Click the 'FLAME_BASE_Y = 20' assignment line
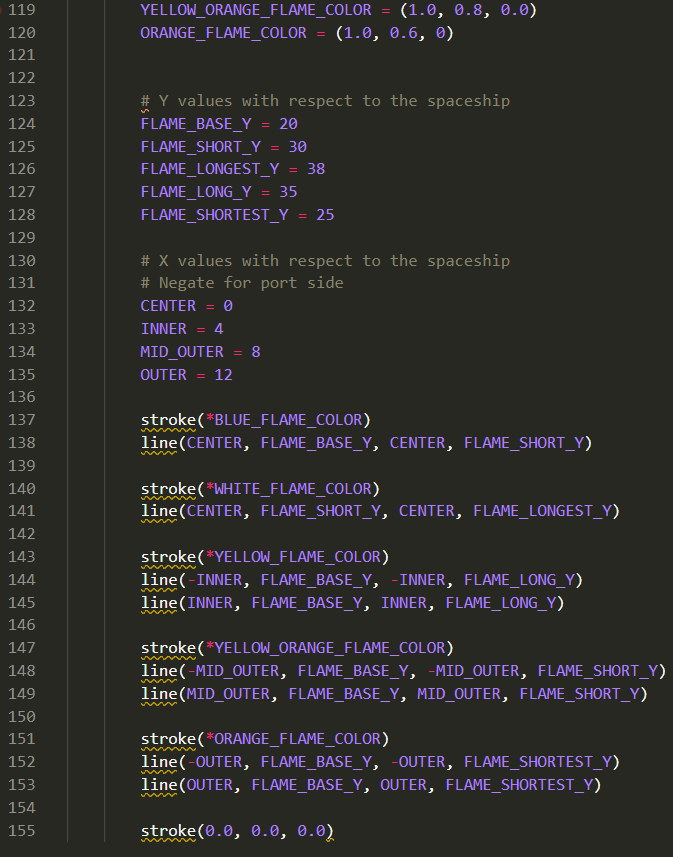673x857 pixels. point(219,124)
